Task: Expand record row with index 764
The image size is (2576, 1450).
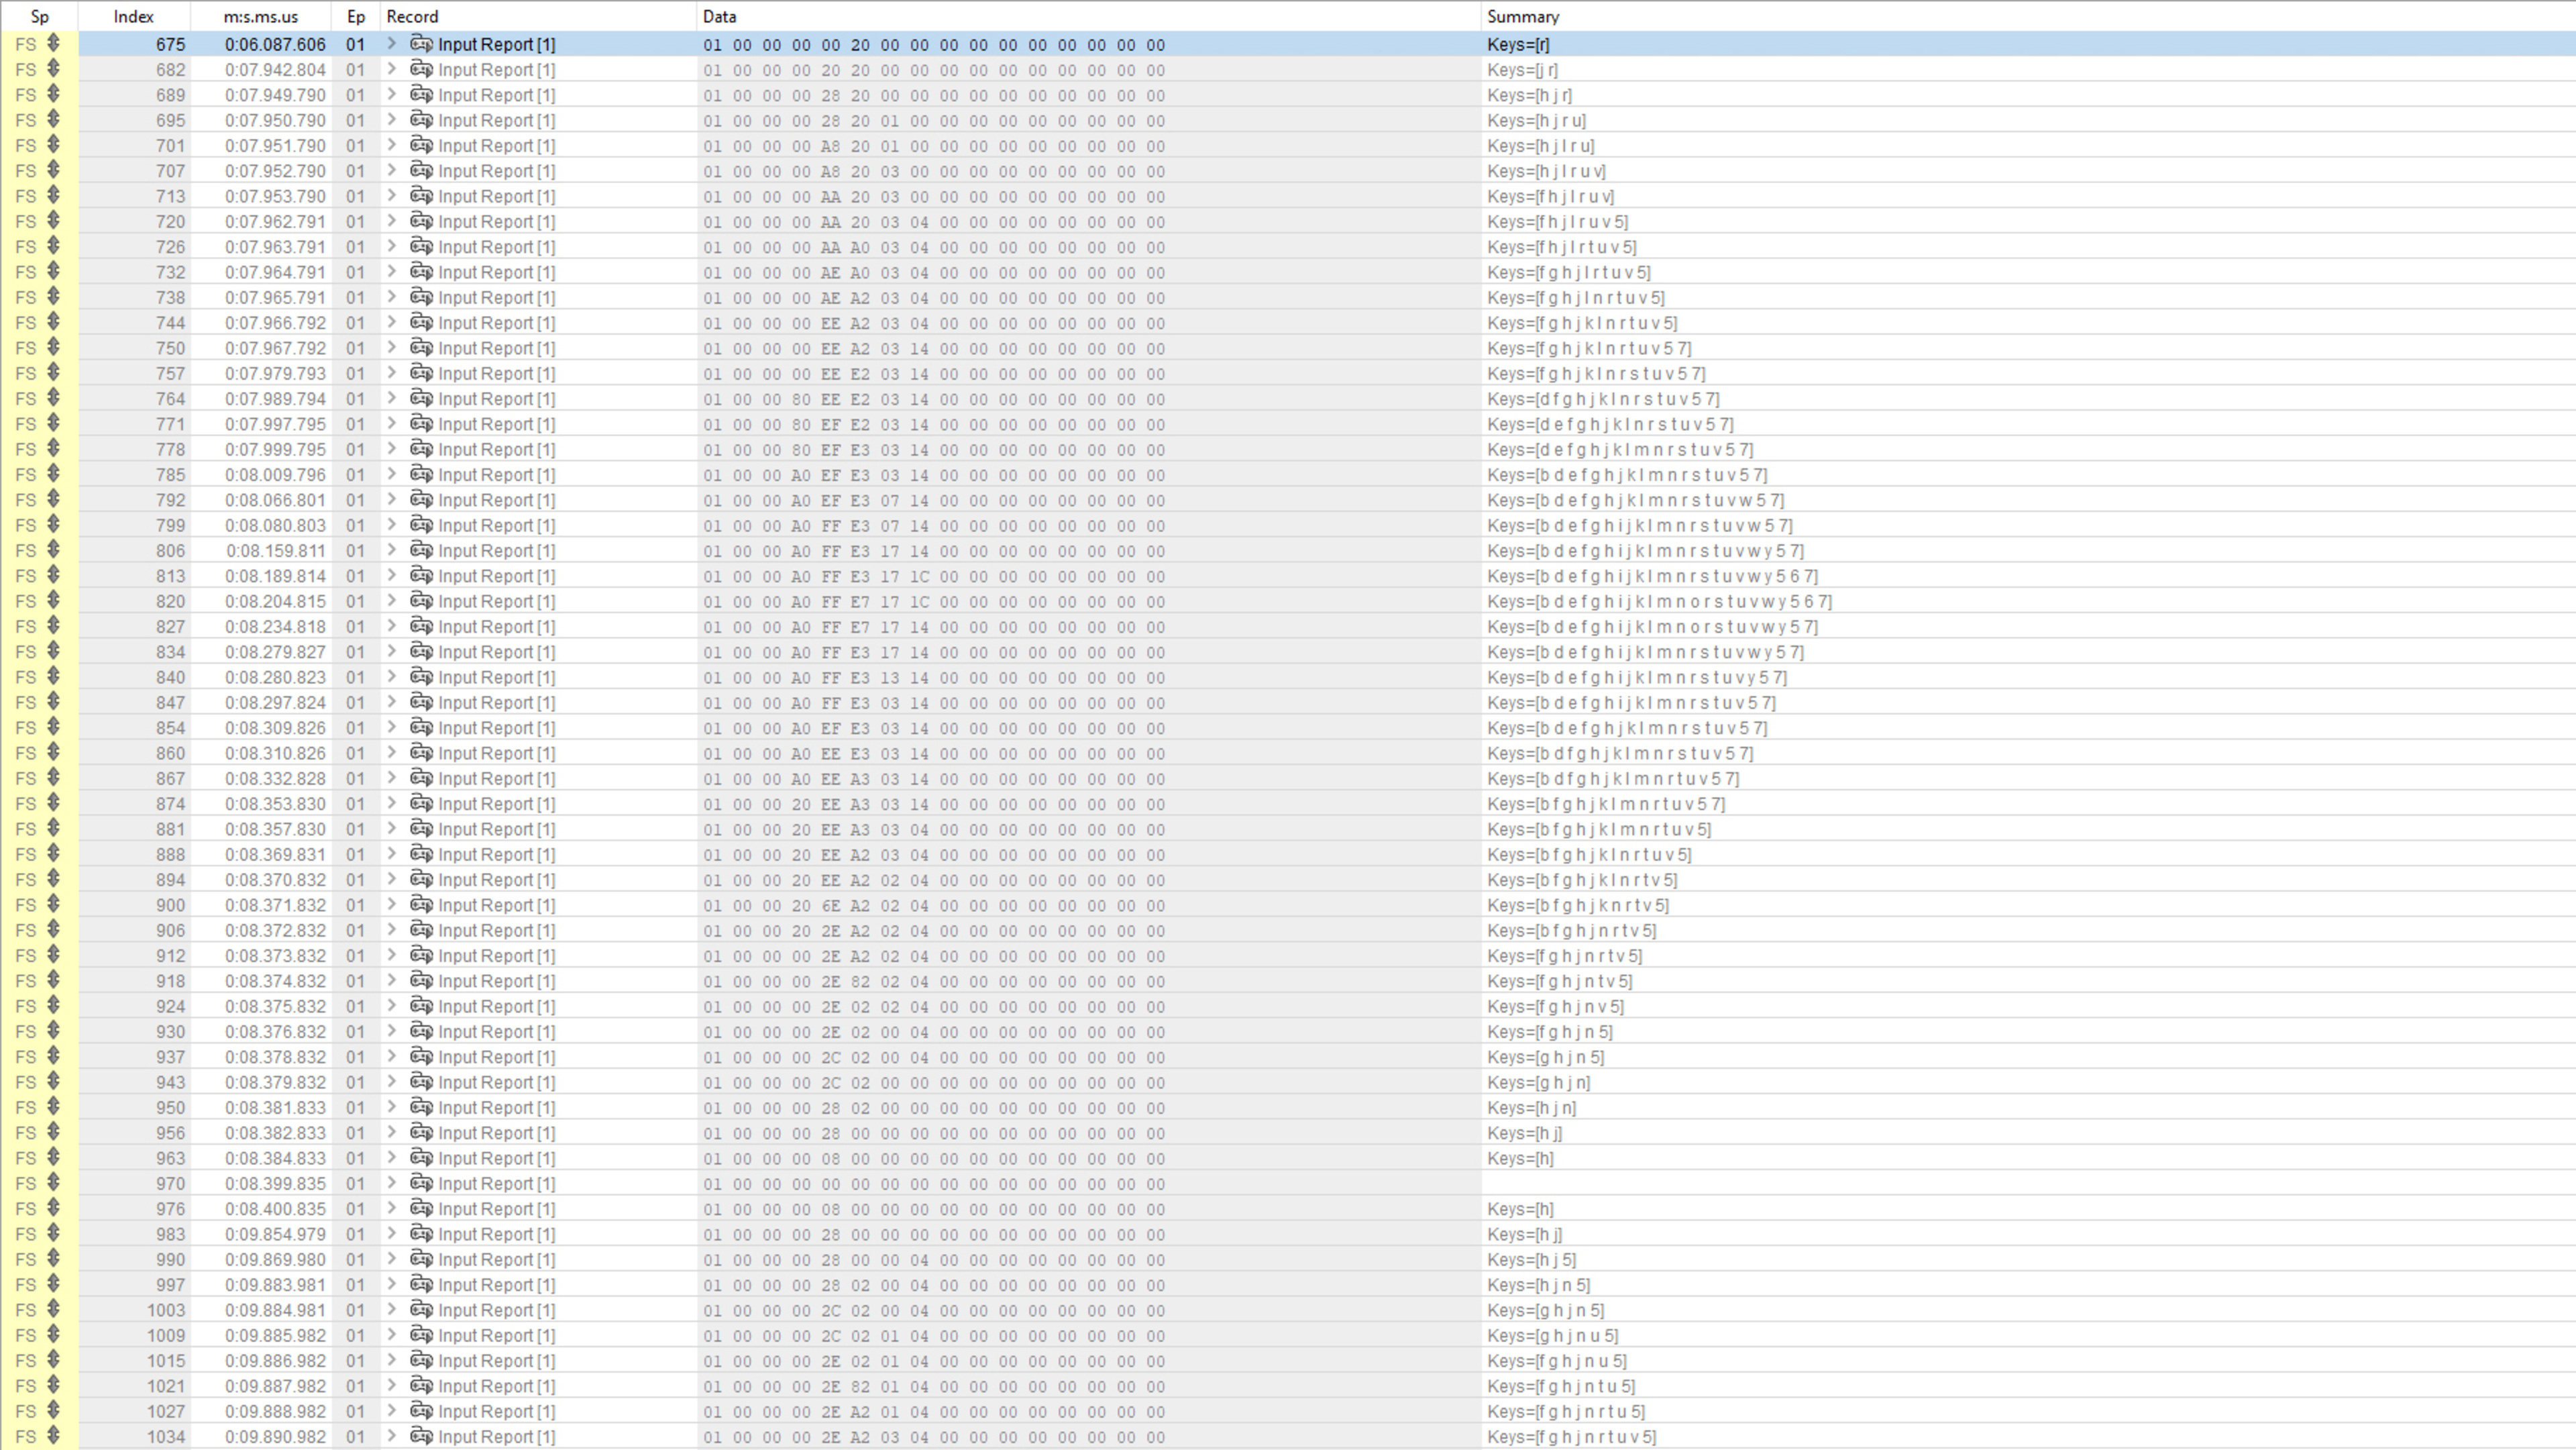Action: (x=392, y=399)
